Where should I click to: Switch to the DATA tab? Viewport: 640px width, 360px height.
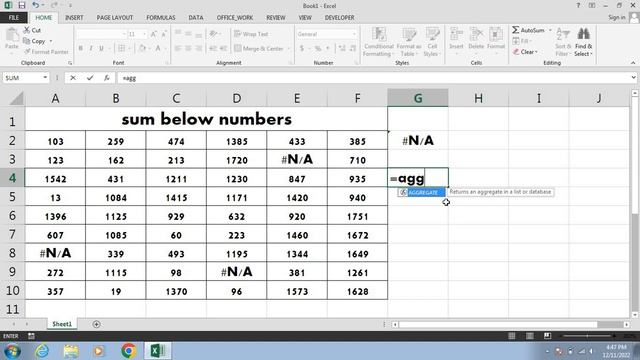196,18
